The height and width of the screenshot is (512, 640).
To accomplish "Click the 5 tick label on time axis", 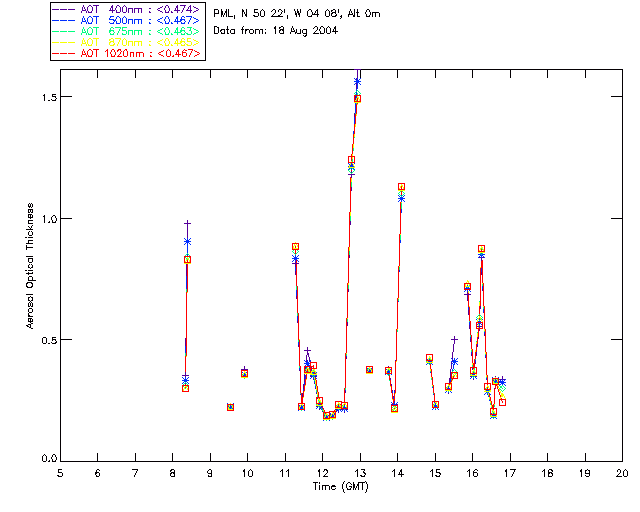I will [x=60, y=473].
